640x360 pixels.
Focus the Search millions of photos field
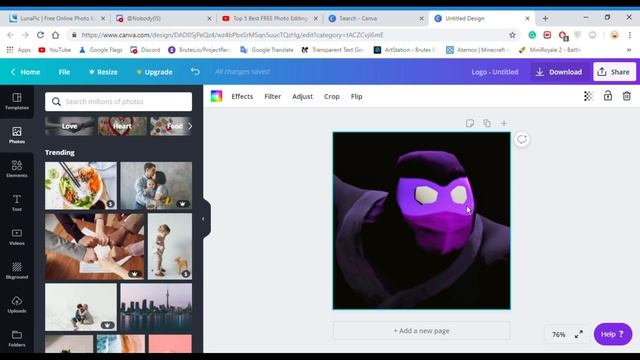click(x=118, y=102)
